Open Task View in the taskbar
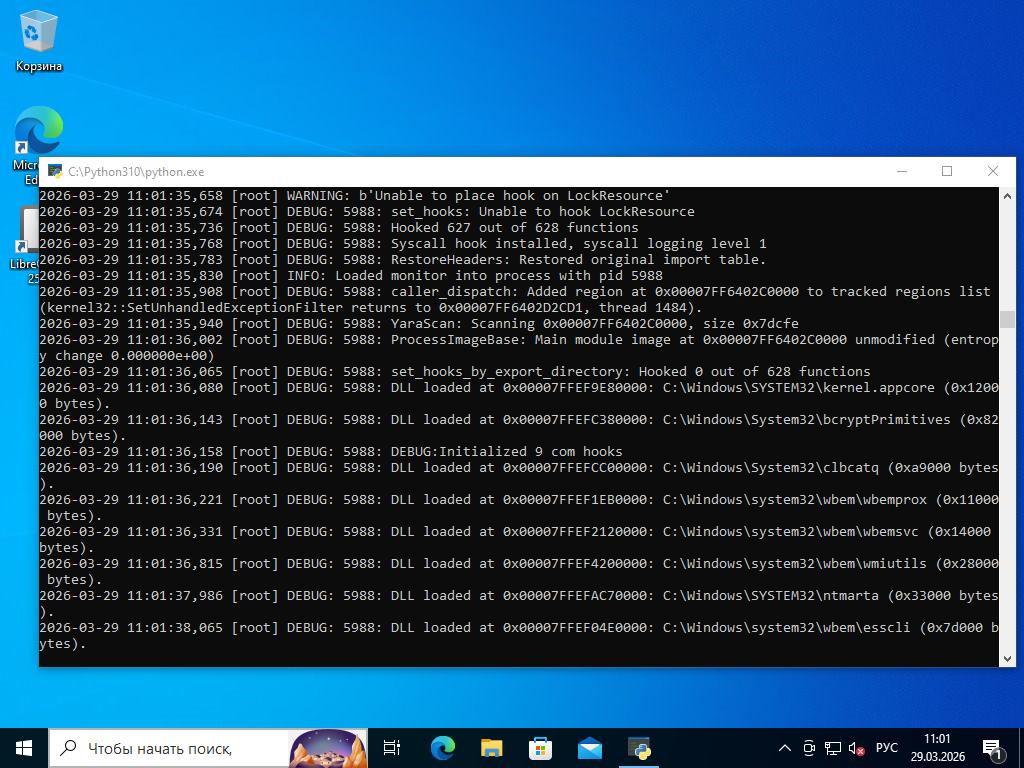This screenshot has width=1024, height=768. (x=392, y=748)
